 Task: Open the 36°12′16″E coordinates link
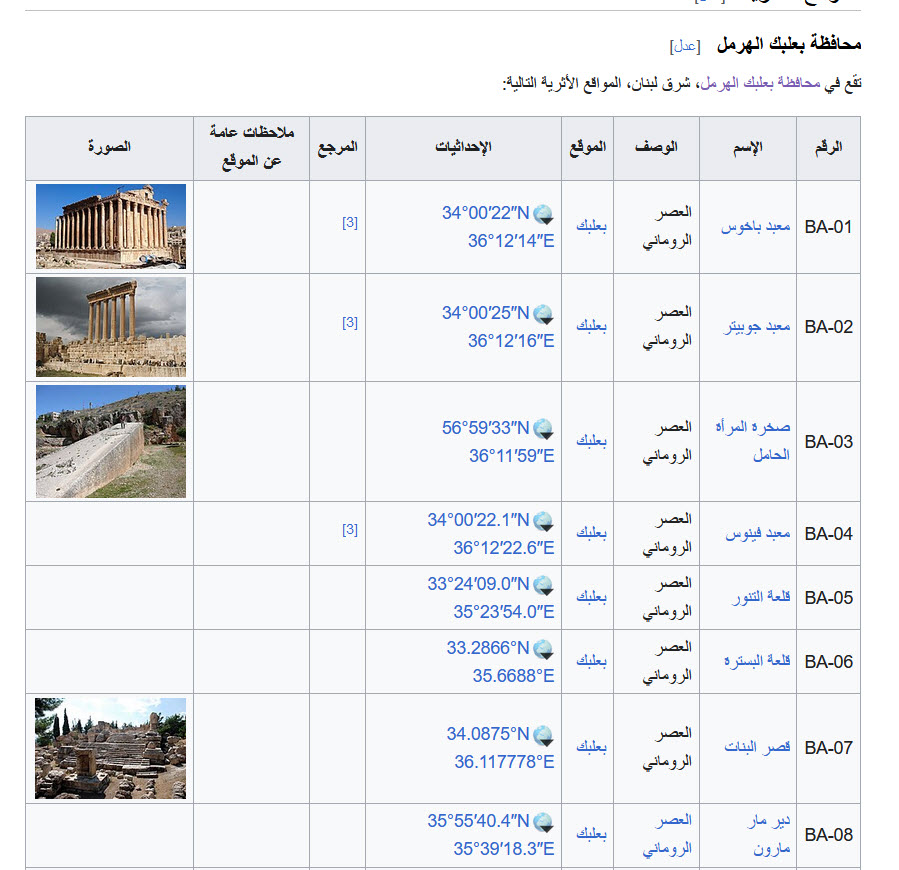511,341
